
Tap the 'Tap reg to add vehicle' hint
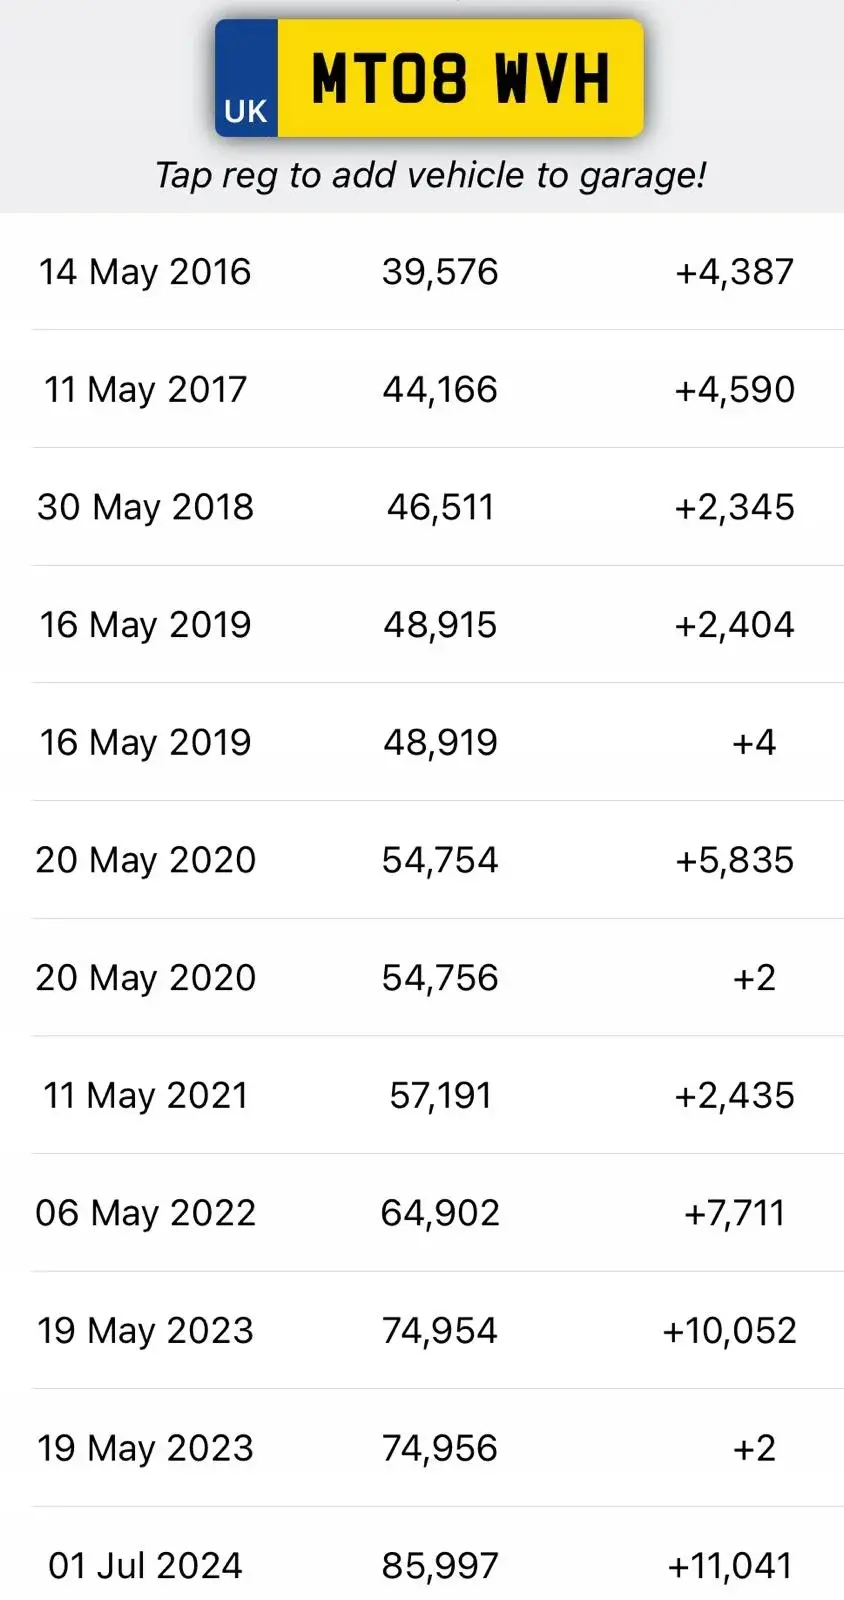[430, 175]
